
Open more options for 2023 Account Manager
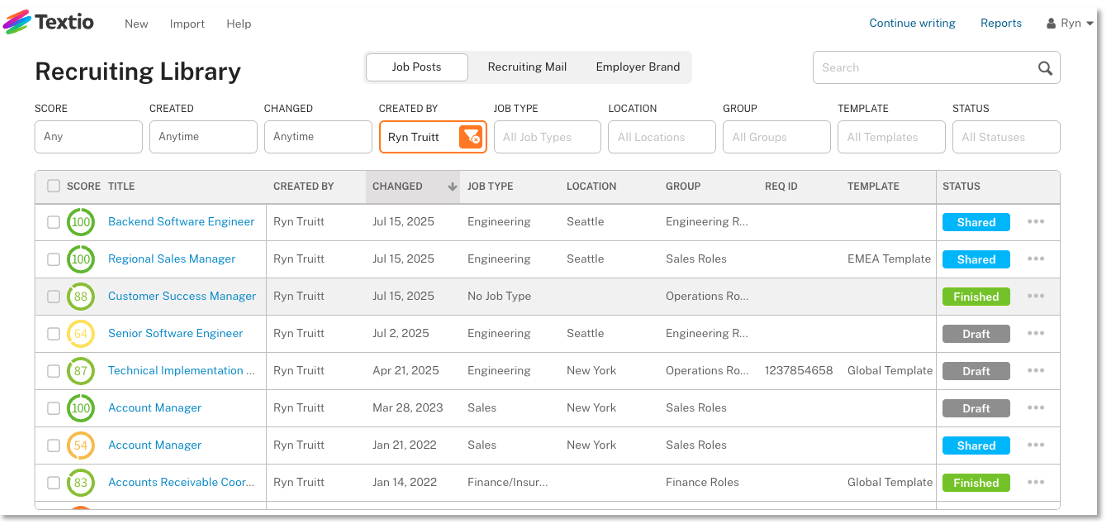(x=1035, y=408)
